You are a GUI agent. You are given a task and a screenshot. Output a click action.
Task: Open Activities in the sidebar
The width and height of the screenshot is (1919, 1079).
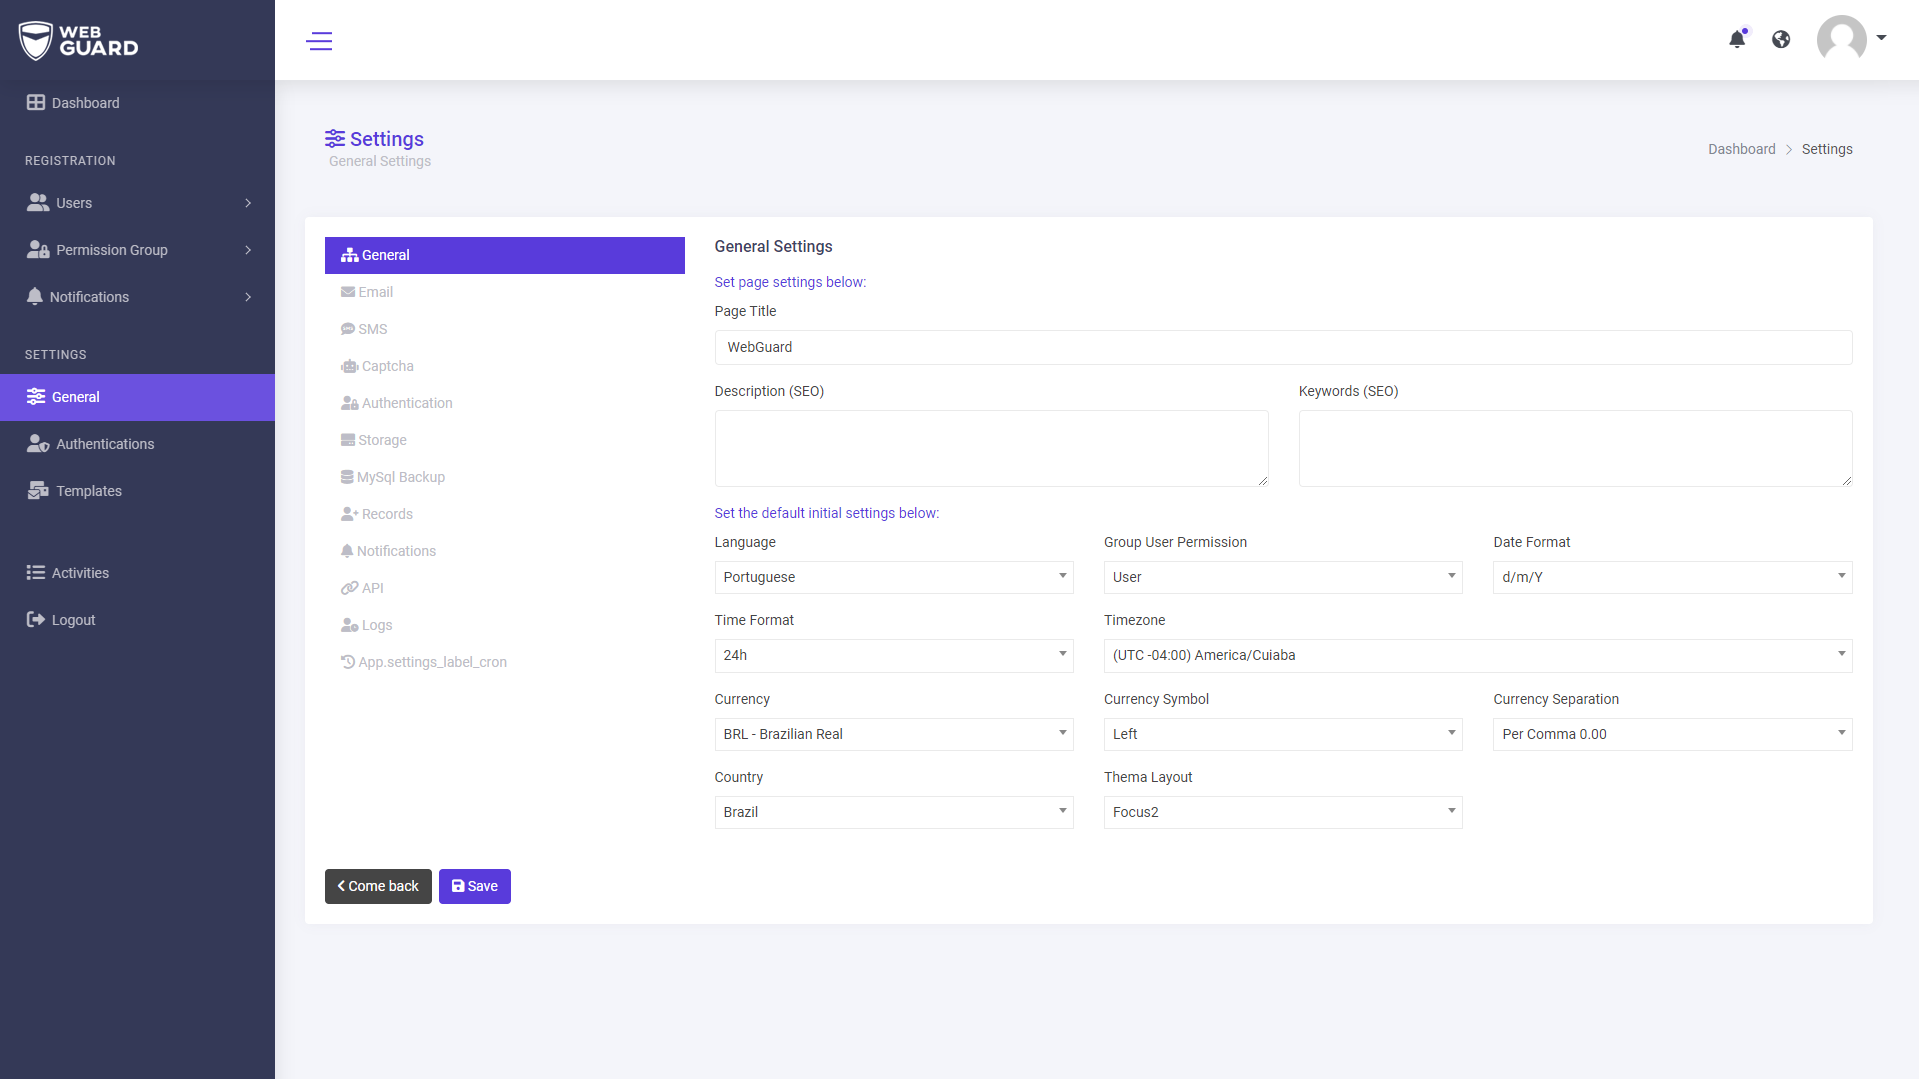point(80,573)
